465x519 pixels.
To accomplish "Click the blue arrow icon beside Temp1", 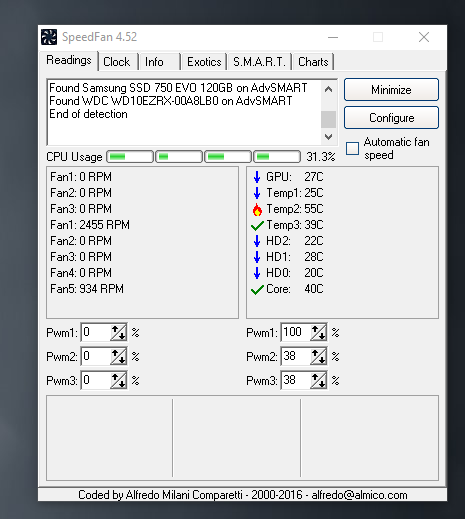I will coord(257,193).
